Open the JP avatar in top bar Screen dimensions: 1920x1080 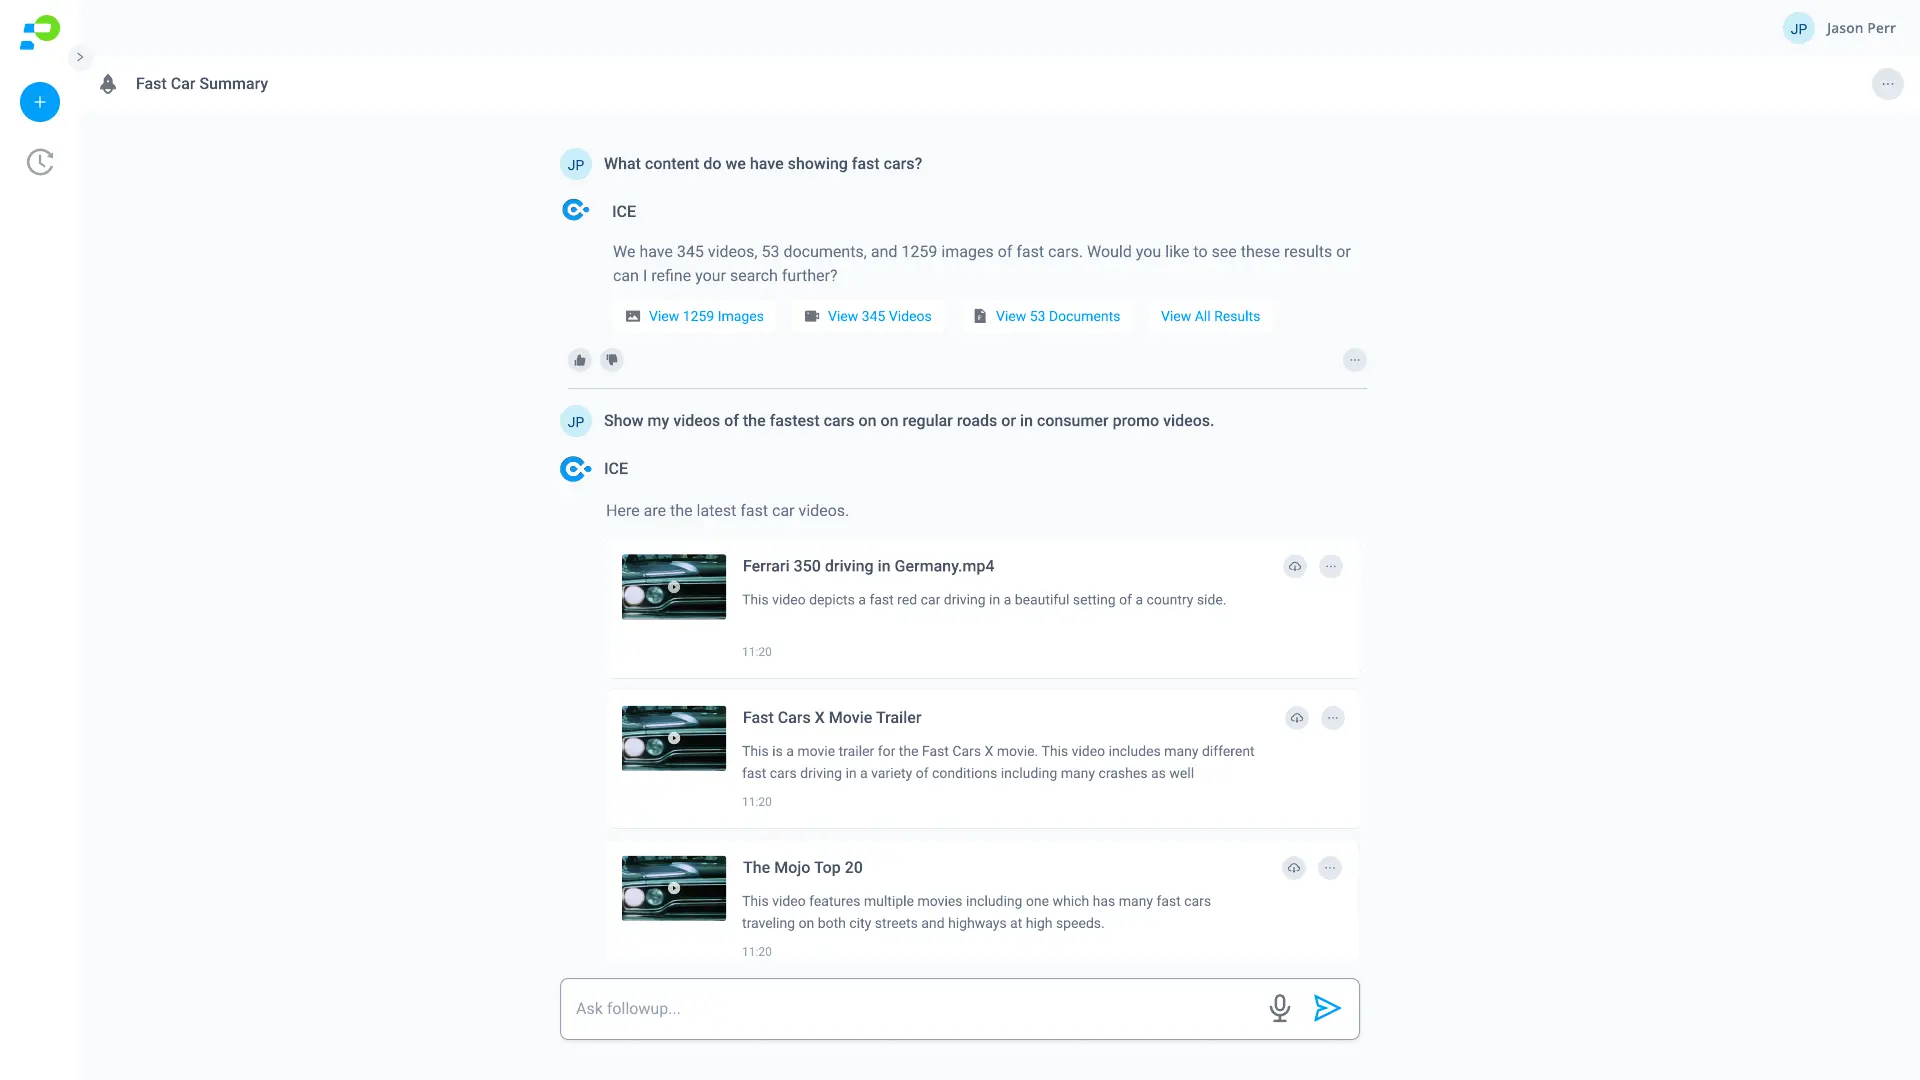pyautogui.click(x=1798, y=28)
